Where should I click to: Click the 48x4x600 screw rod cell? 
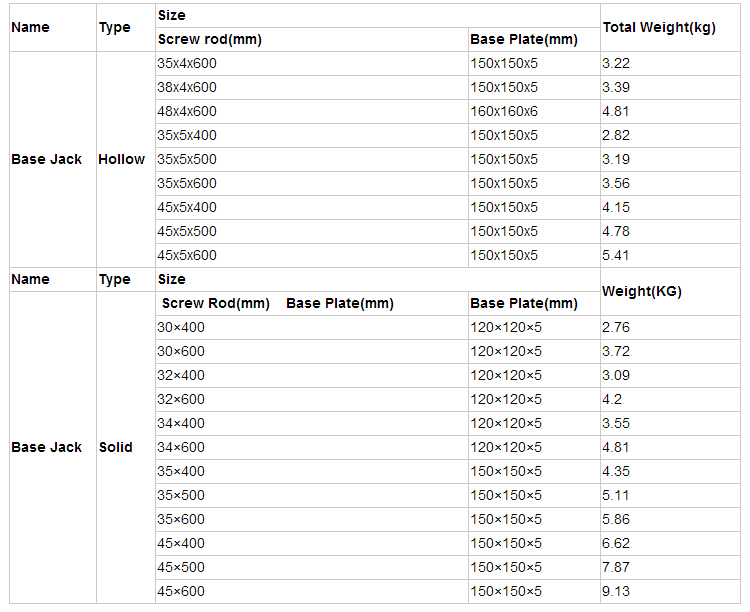pyautogui.click(x=187, y=111)
